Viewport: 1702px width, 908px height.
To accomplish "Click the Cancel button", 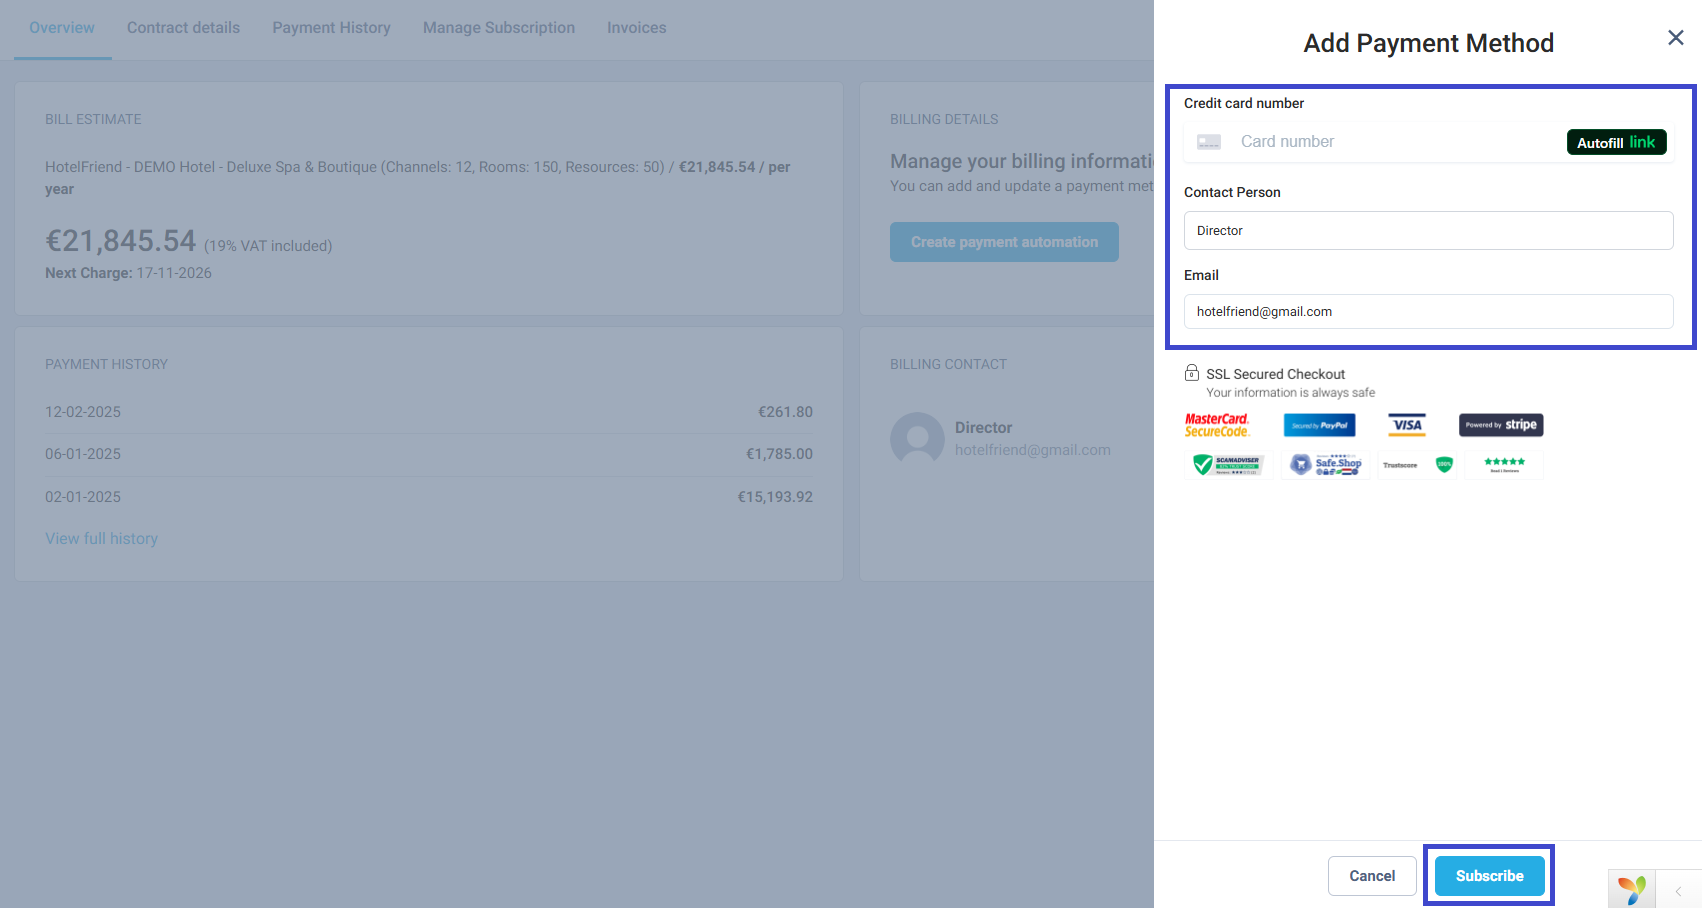I will click(1372, 876).
